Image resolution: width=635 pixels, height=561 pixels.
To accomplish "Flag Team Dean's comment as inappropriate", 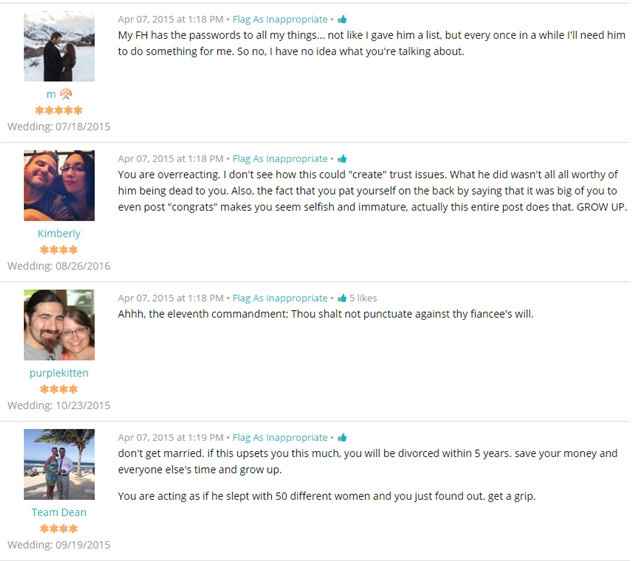I will tap(280, 438).
